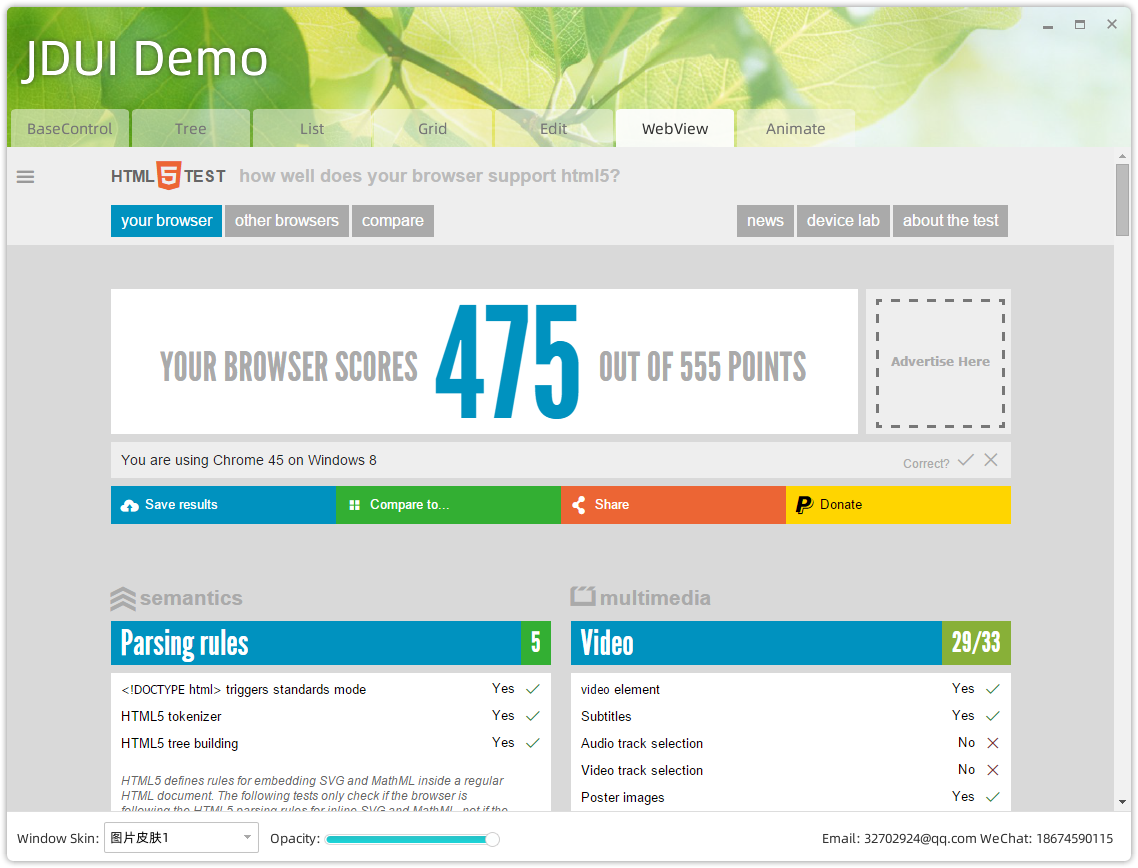
Task: Click the scrollbar up arrow
Action: pos(1123,156)
